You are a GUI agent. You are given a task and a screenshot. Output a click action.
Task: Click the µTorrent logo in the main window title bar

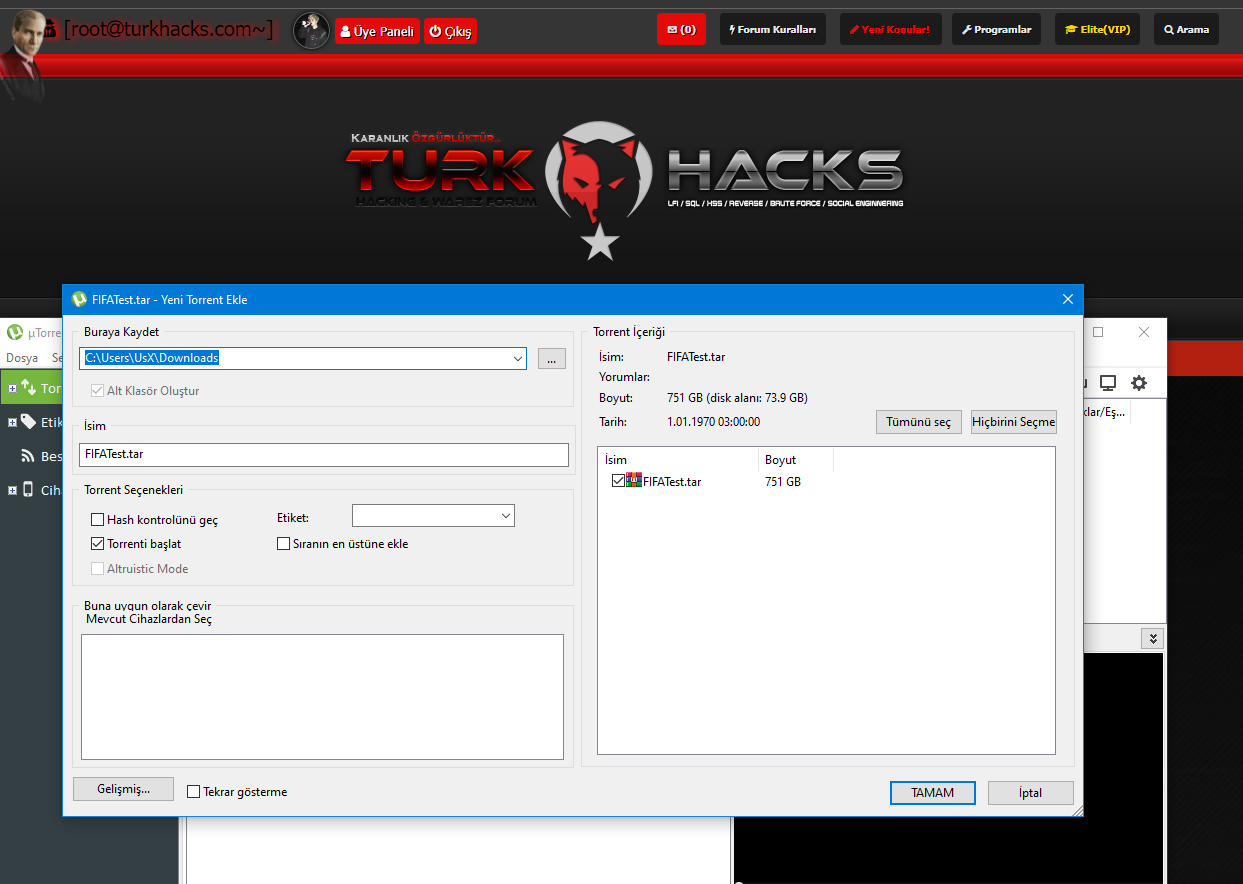tap(15, 332)
